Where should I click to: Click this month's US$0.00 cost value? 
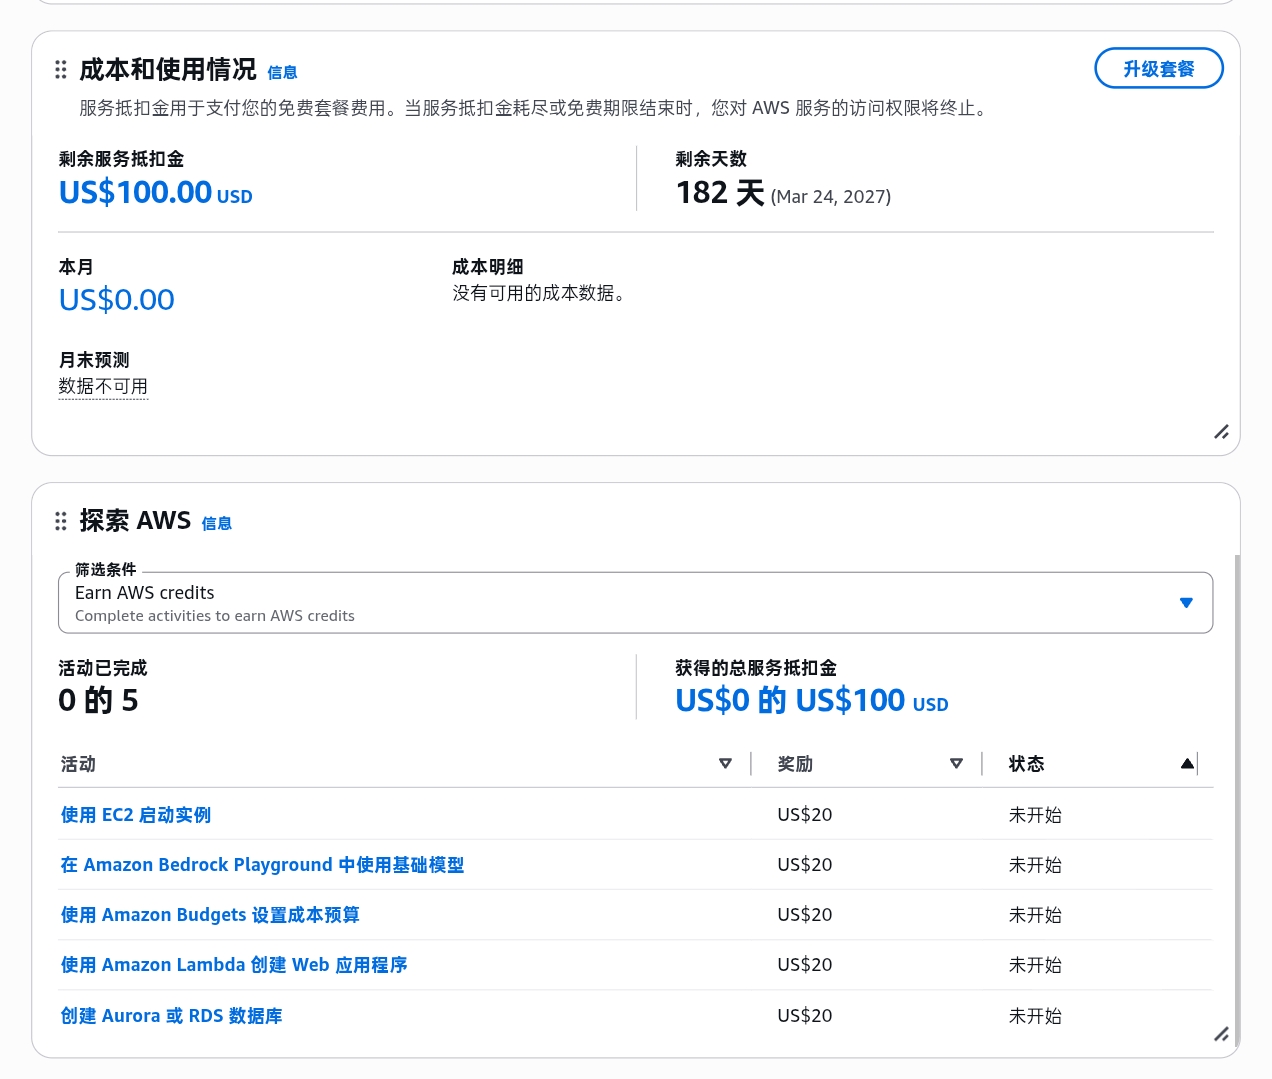117,299
